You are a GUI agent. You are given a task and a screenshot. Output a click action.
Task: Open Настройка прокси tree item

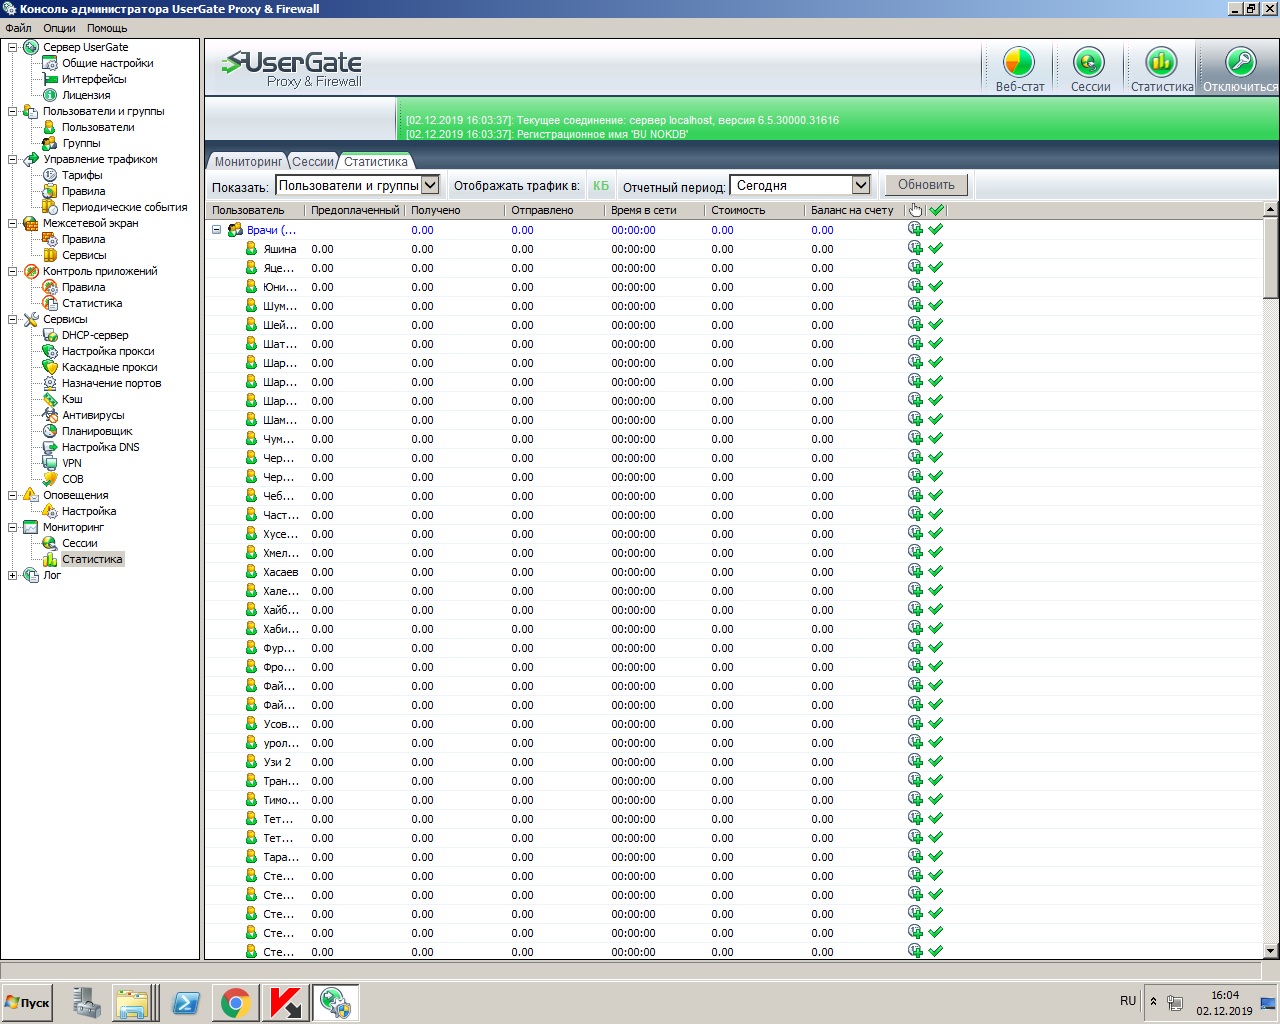click(x=108, y=351)
